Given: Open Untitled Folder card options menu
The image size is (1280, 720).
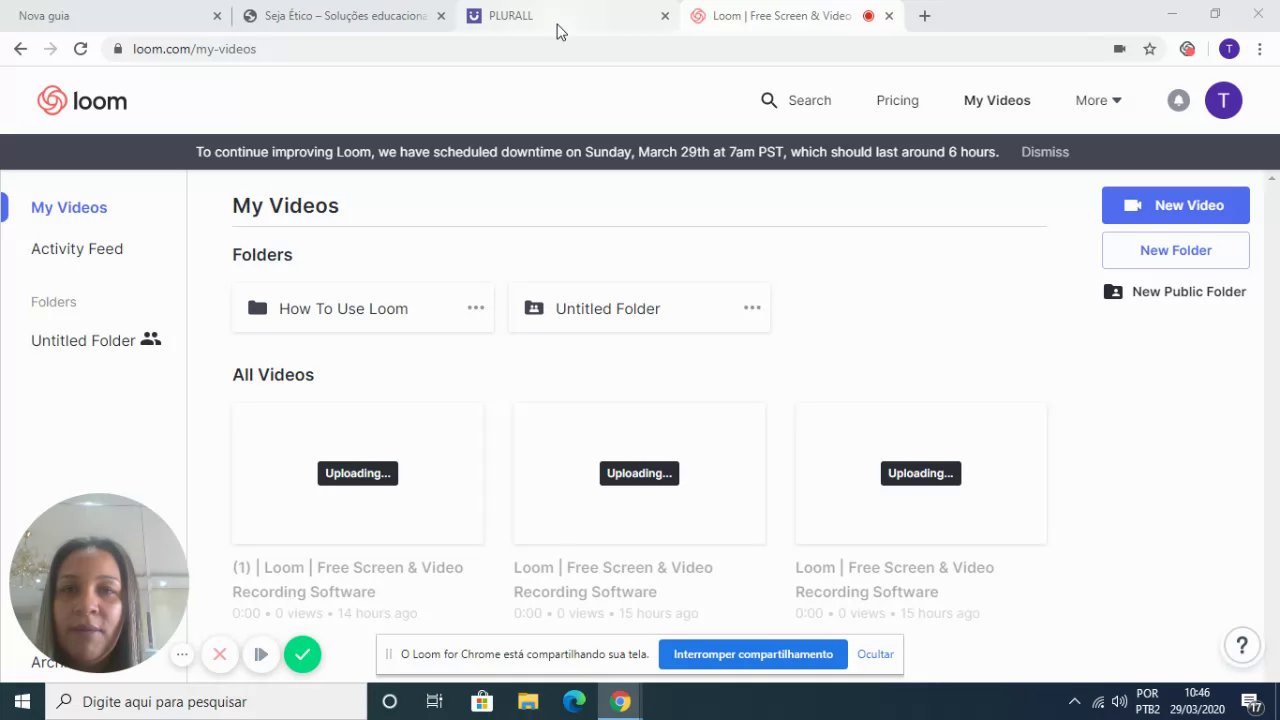Looking at the screenshot, I should (752, 308).
